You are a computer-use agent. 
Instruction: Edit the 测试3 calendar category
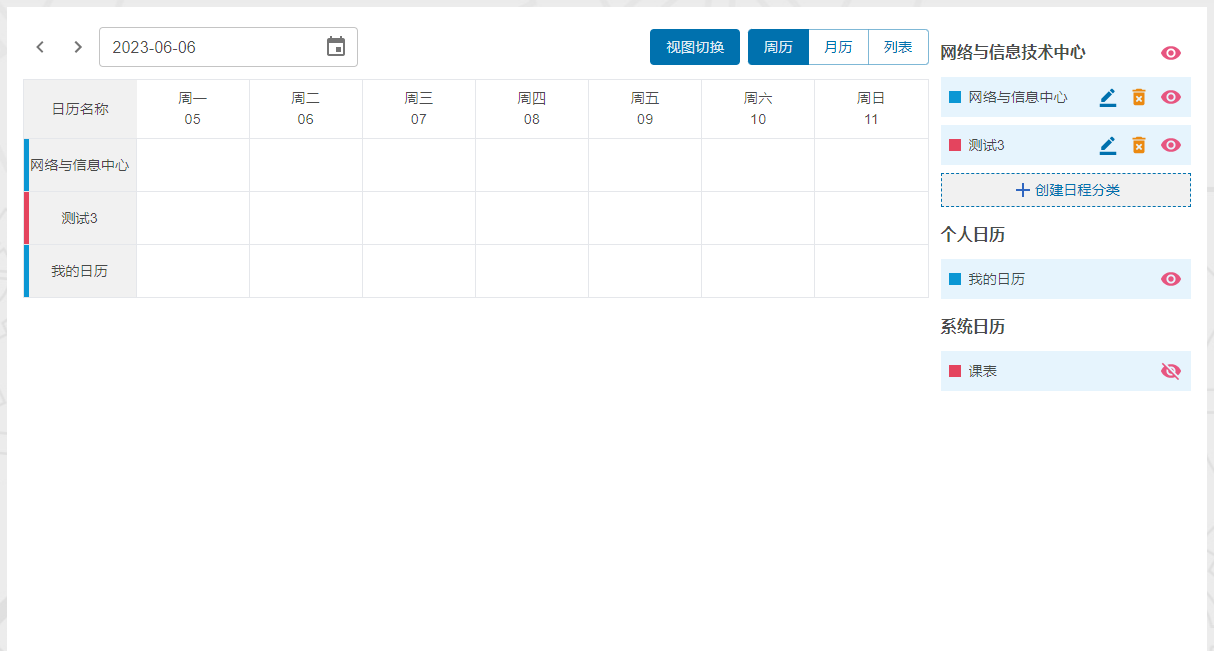pos(1107,145)
